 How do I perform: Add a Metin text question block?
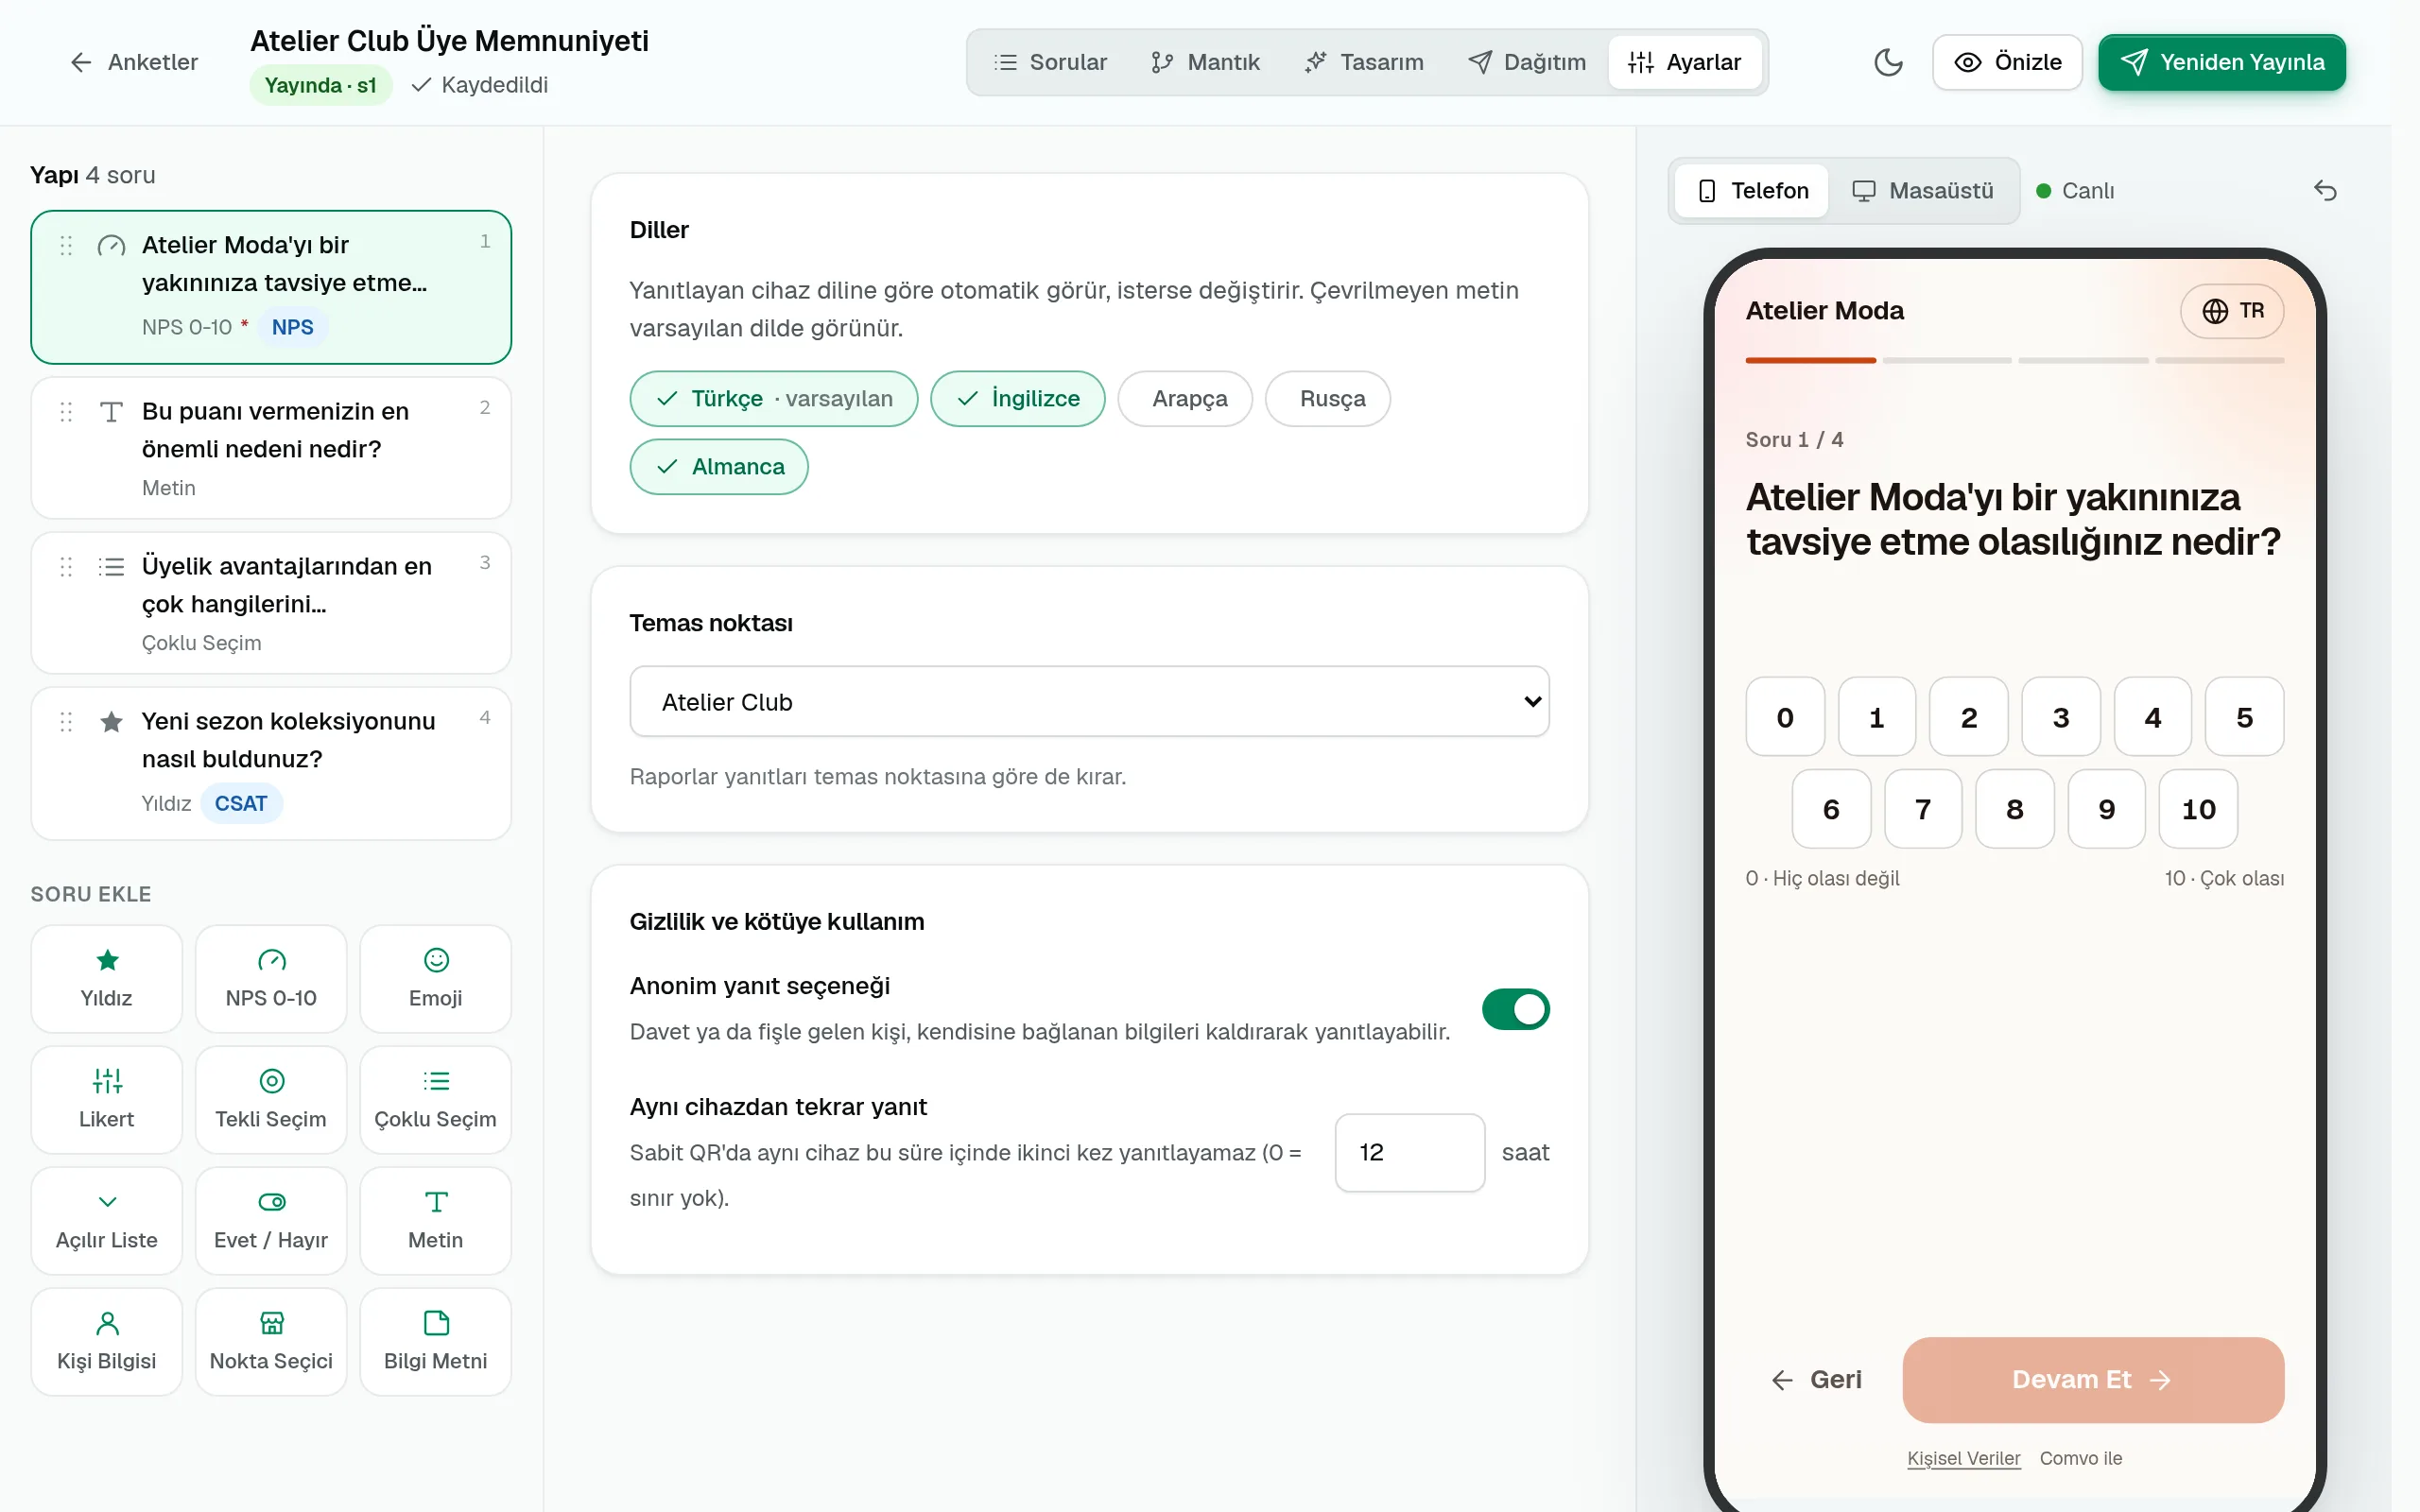tap(435, 1220)
